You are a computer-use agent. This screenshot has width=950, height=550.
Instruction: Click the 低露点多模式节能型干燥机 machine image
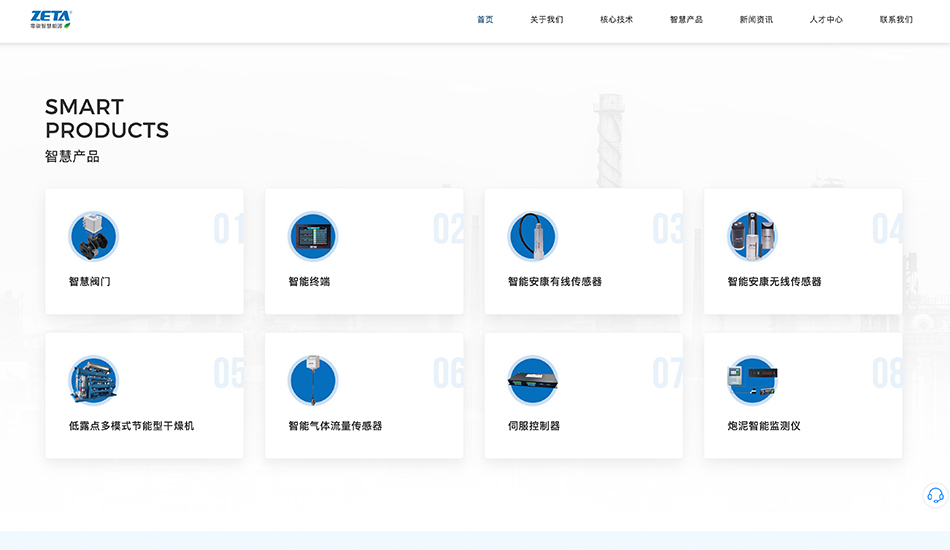coord(93,381)
